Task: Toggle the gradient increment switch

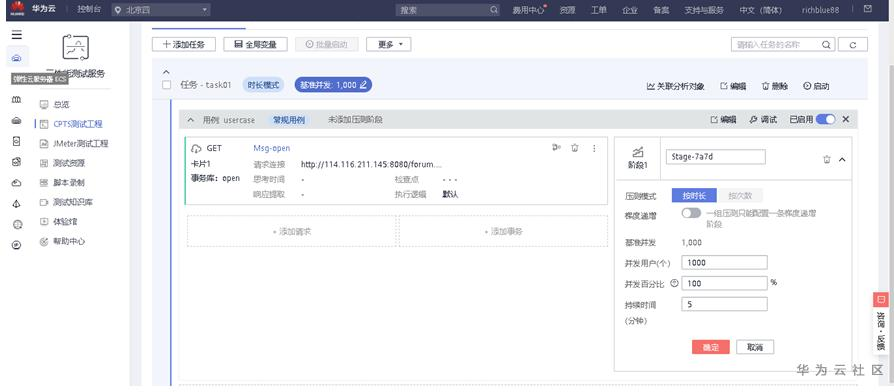Action: pos(691,213)
